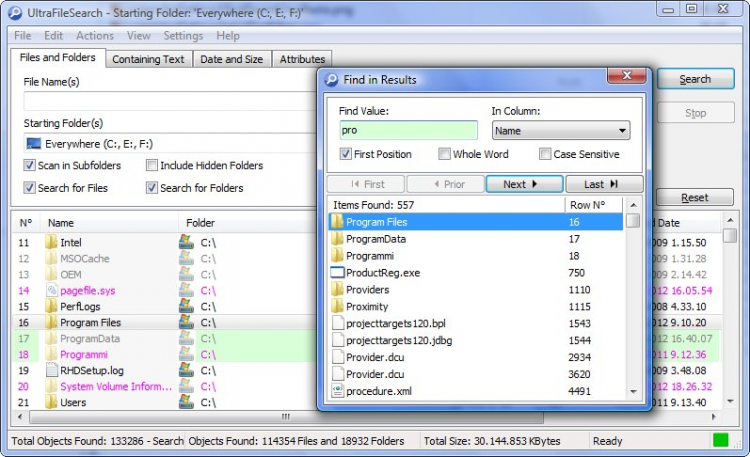Image resolution: width=750 pixels, height=457 pixels.
Task: Toggle the Search for Folders checkbox
Action: (x=152, y=188)
